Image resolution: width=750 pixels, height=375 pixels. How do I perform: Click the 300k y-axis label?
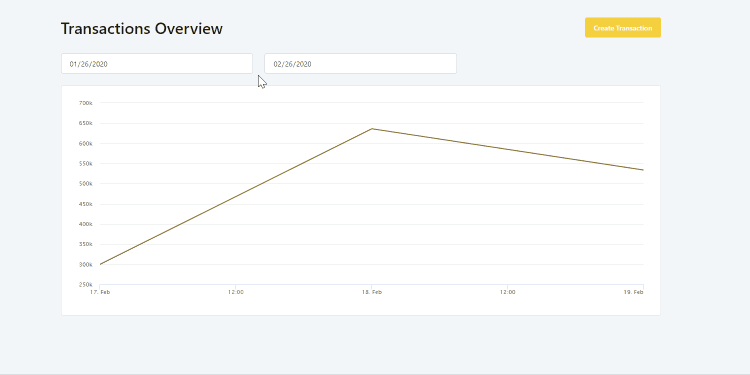[x=86, y=265]
